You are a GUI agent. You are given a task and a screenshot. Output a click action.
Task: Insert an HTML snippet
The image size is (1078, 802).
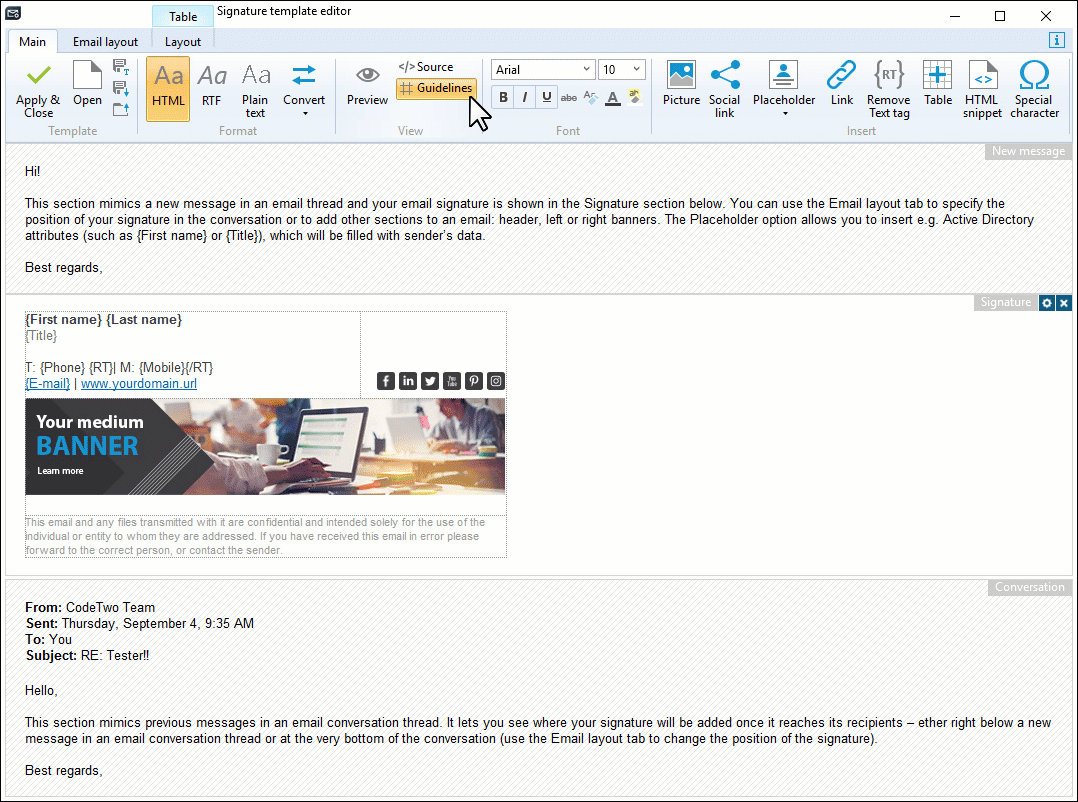click(x=982, y=88)
